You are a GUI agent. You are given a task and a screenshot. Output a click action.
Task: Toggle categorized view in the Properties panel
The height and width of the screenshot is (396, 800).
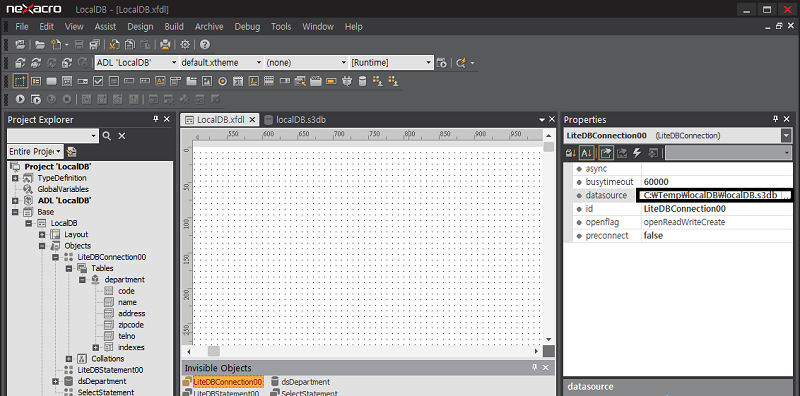[x=571, y=152]
